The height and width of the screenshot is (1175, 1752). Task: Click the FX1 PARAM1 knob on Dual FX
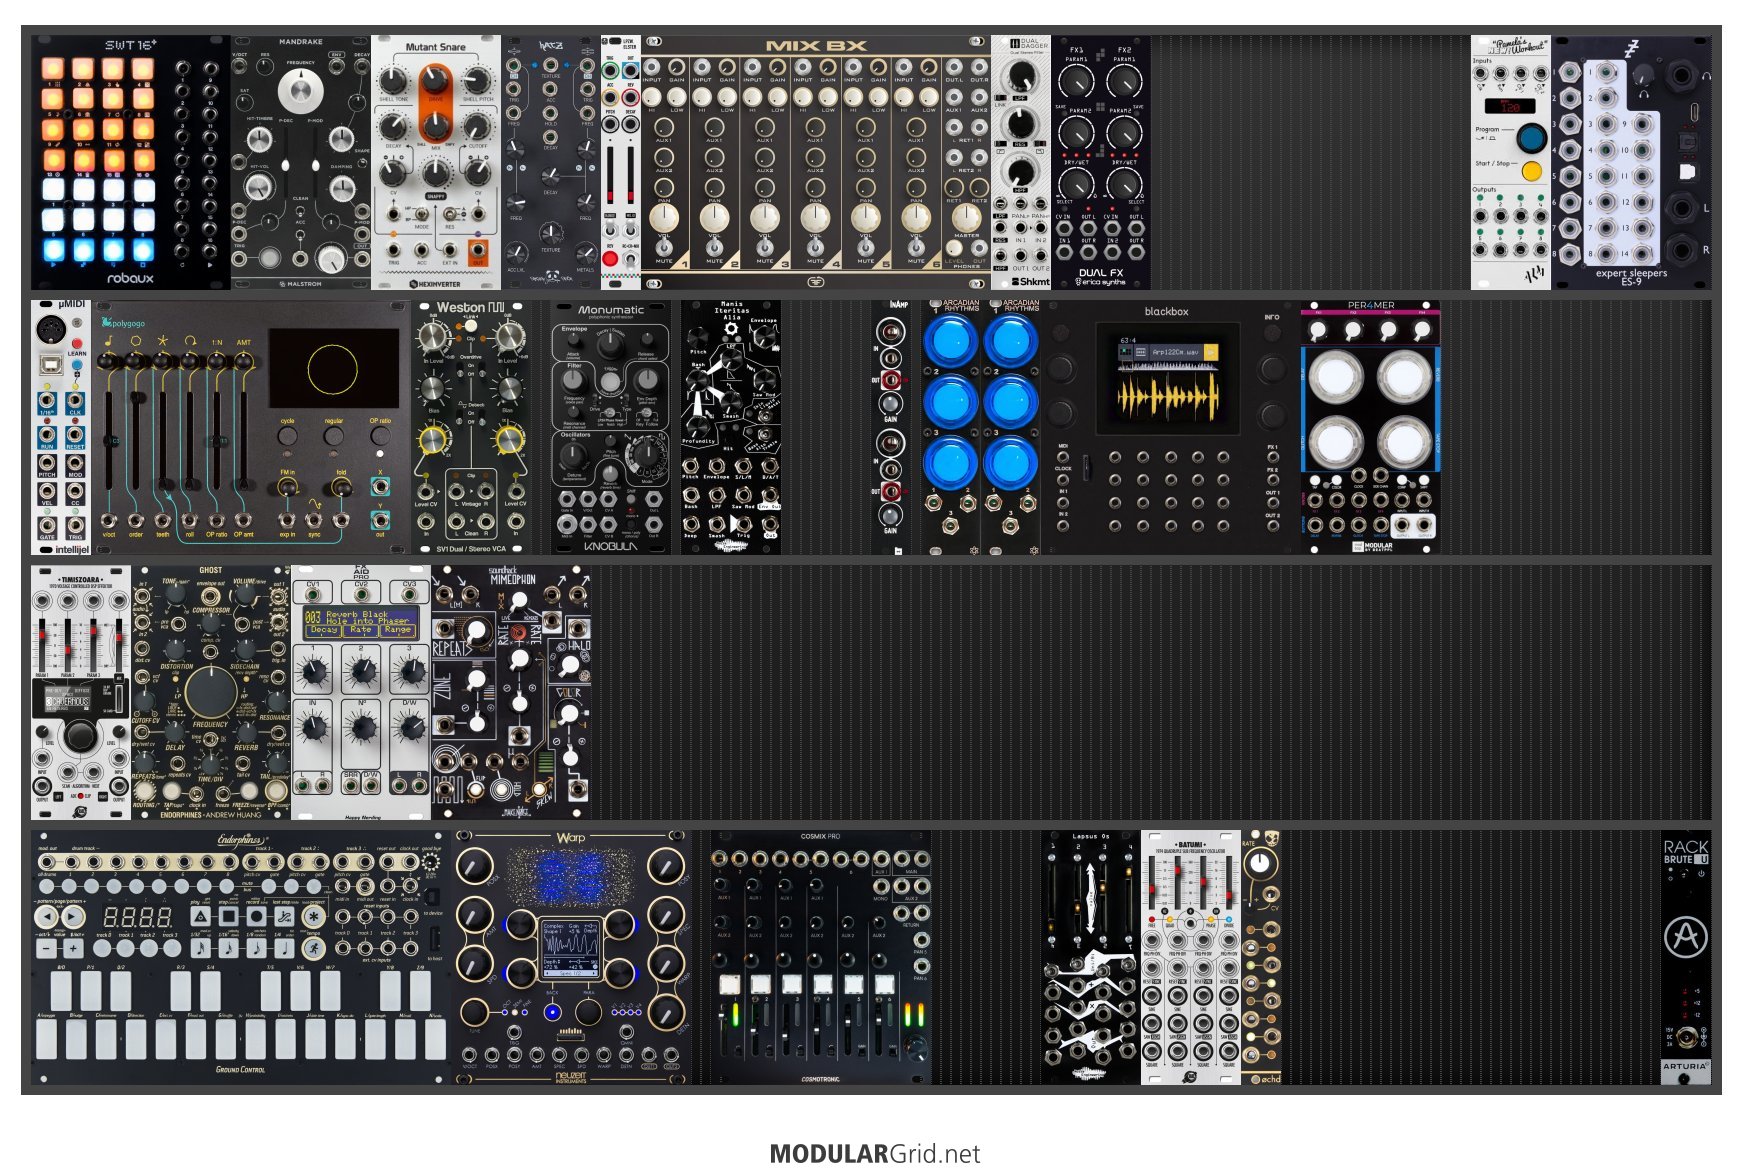pos(1077,81)
